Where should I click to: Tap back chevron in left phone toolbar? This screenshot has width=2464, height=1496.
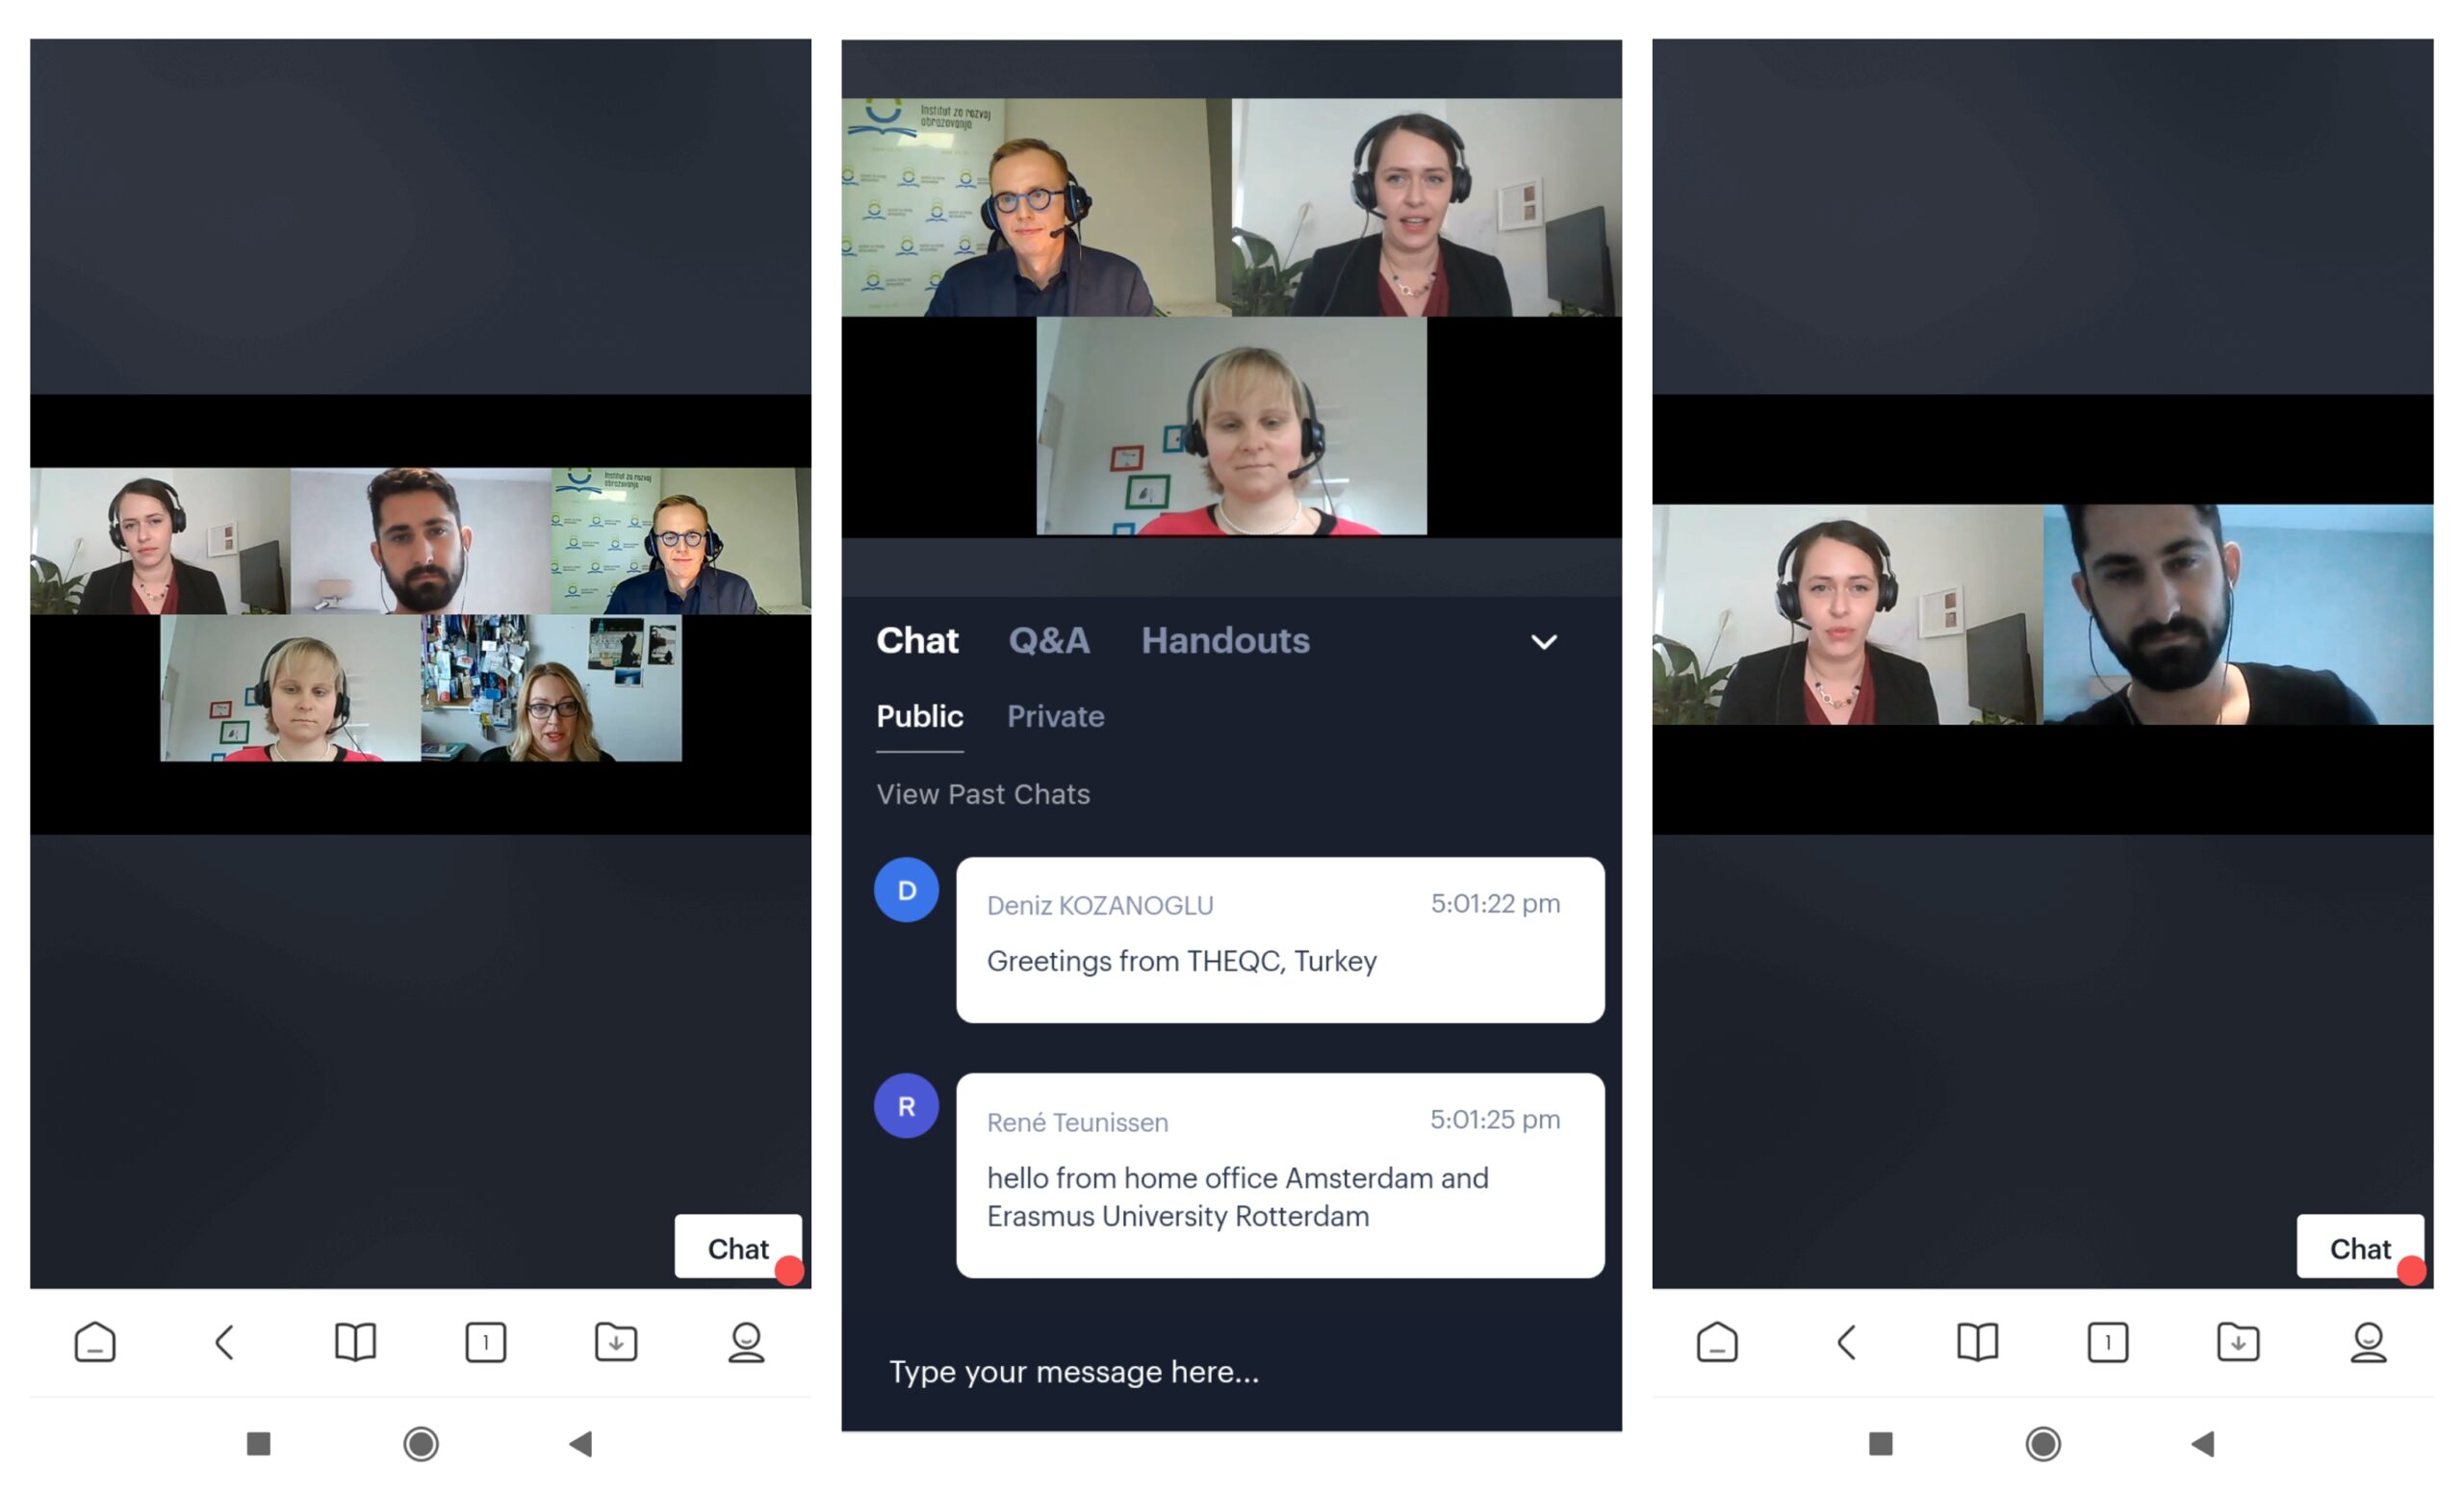(225, 1342)
